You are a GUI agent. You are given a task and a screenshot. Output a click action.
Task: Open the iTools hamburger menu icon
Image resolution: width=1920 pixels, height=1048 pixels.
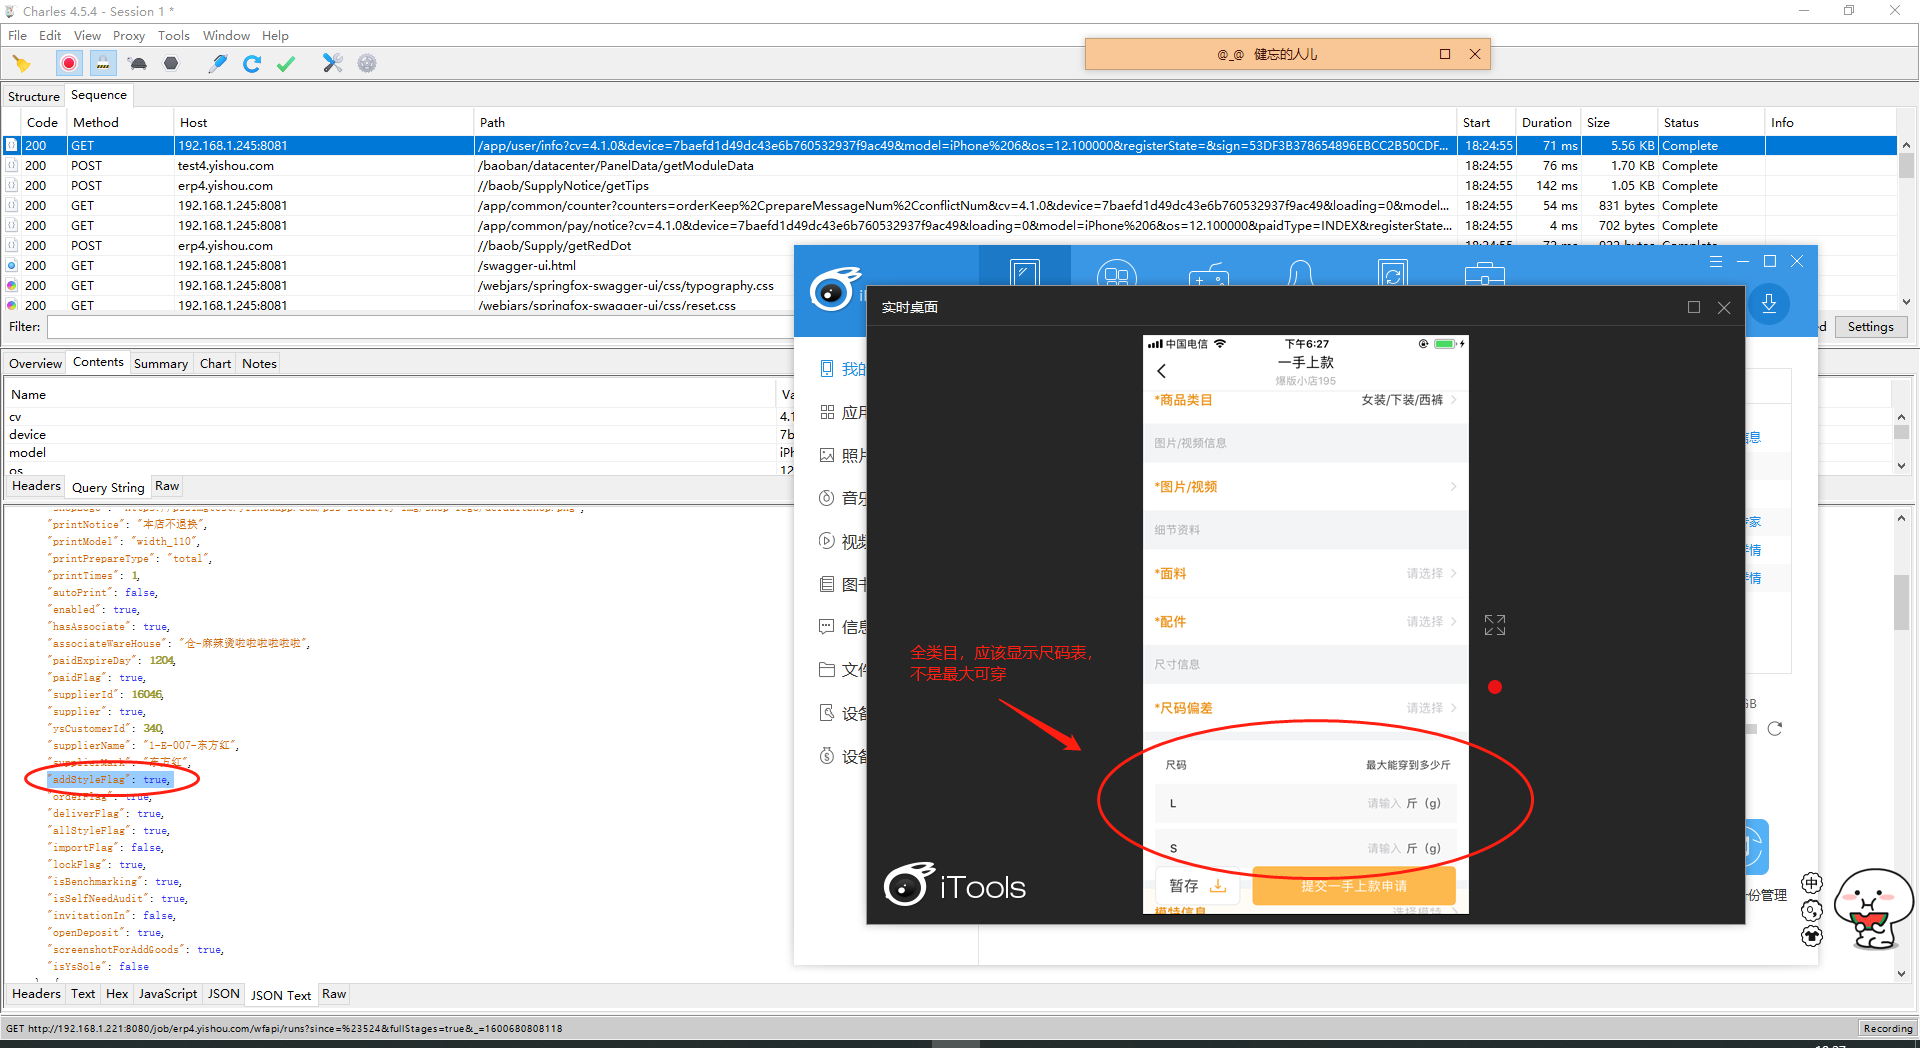(x=1716, y=261)
